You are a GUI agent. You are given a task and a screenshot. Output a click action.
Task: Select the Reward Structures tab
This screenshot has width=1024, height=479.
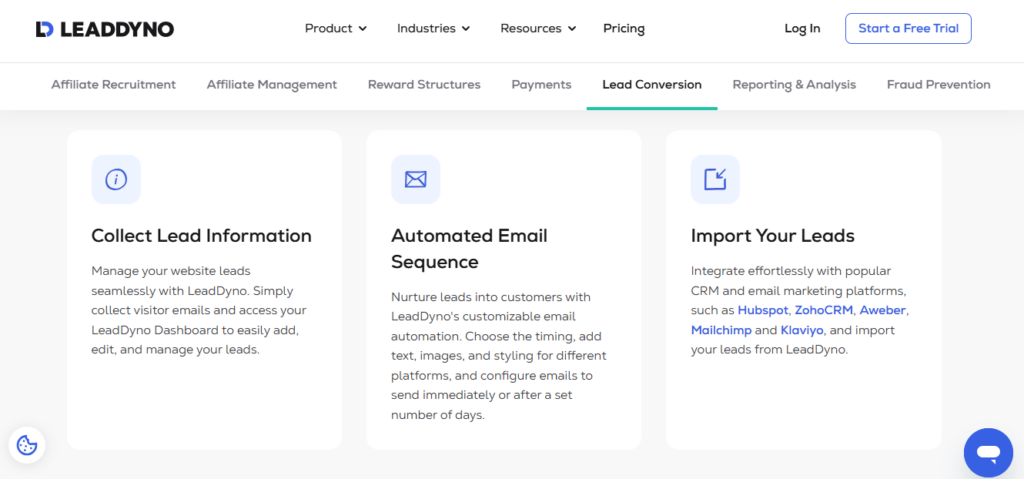(424, 85)
